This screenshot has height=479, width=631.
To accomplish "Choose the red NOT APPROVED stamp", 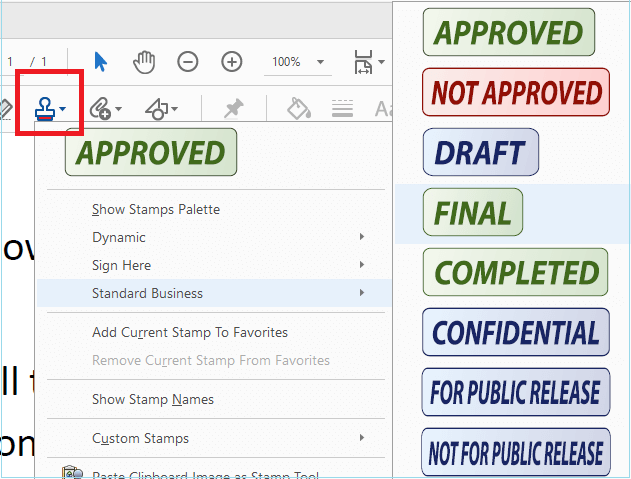I will 516,93.
